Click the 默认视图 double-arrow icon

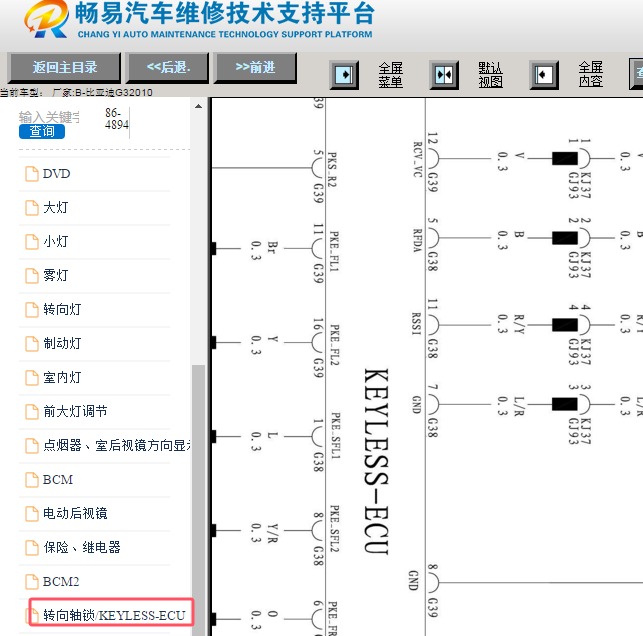444,75
